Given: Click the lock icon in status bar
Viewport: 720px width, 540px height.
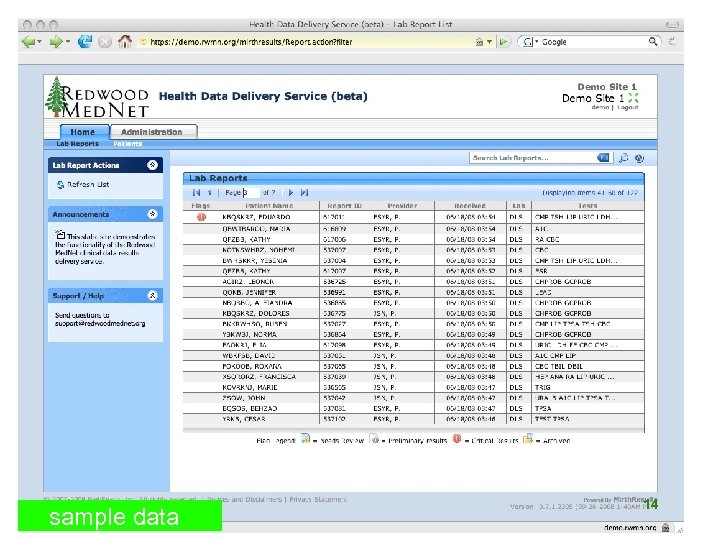Looking at the screenshot, I should tap(665, 528).
